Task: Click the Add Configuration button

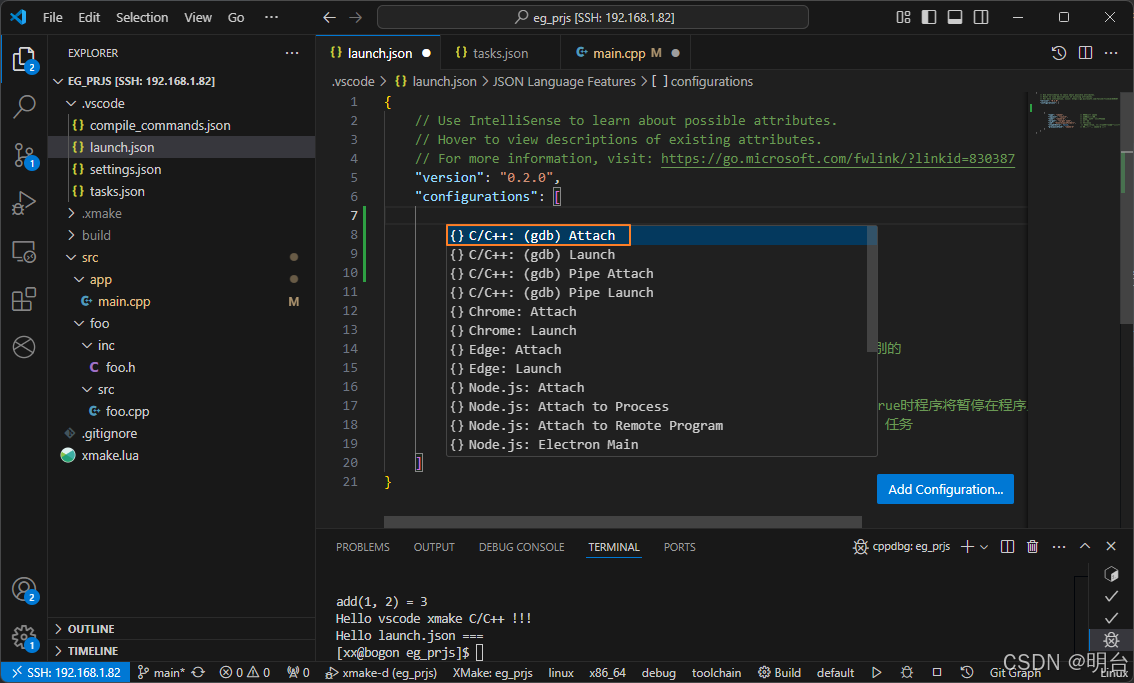Action: coord(945,489)
